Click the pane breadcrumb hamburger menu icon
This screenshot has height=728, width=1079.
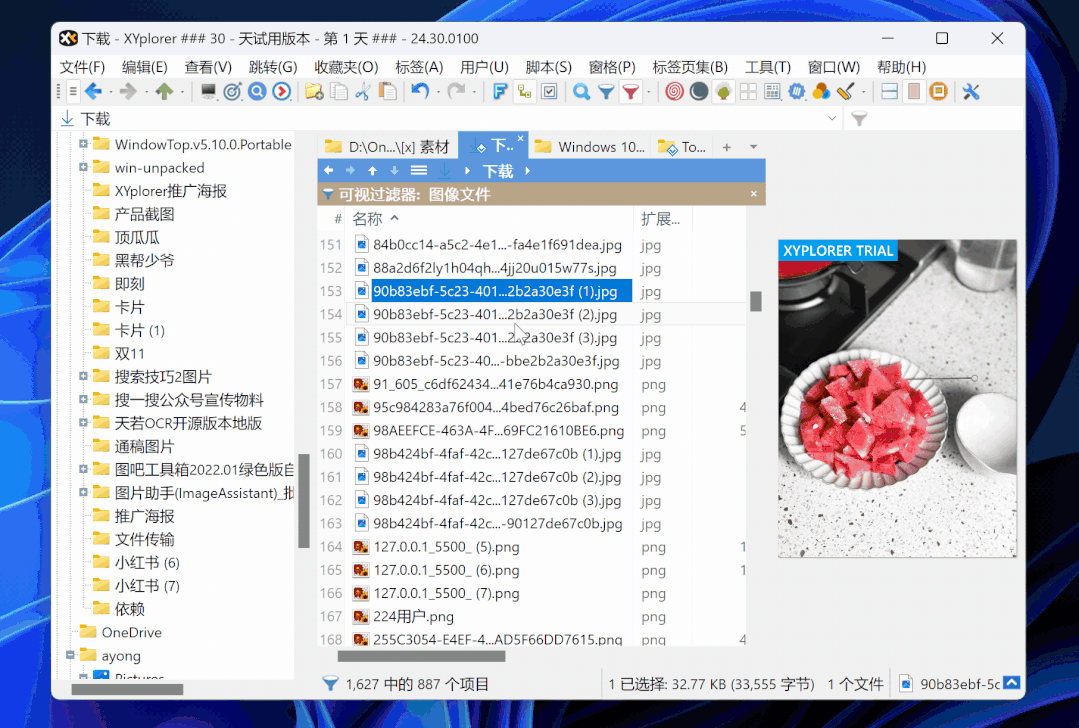point(419,170)
